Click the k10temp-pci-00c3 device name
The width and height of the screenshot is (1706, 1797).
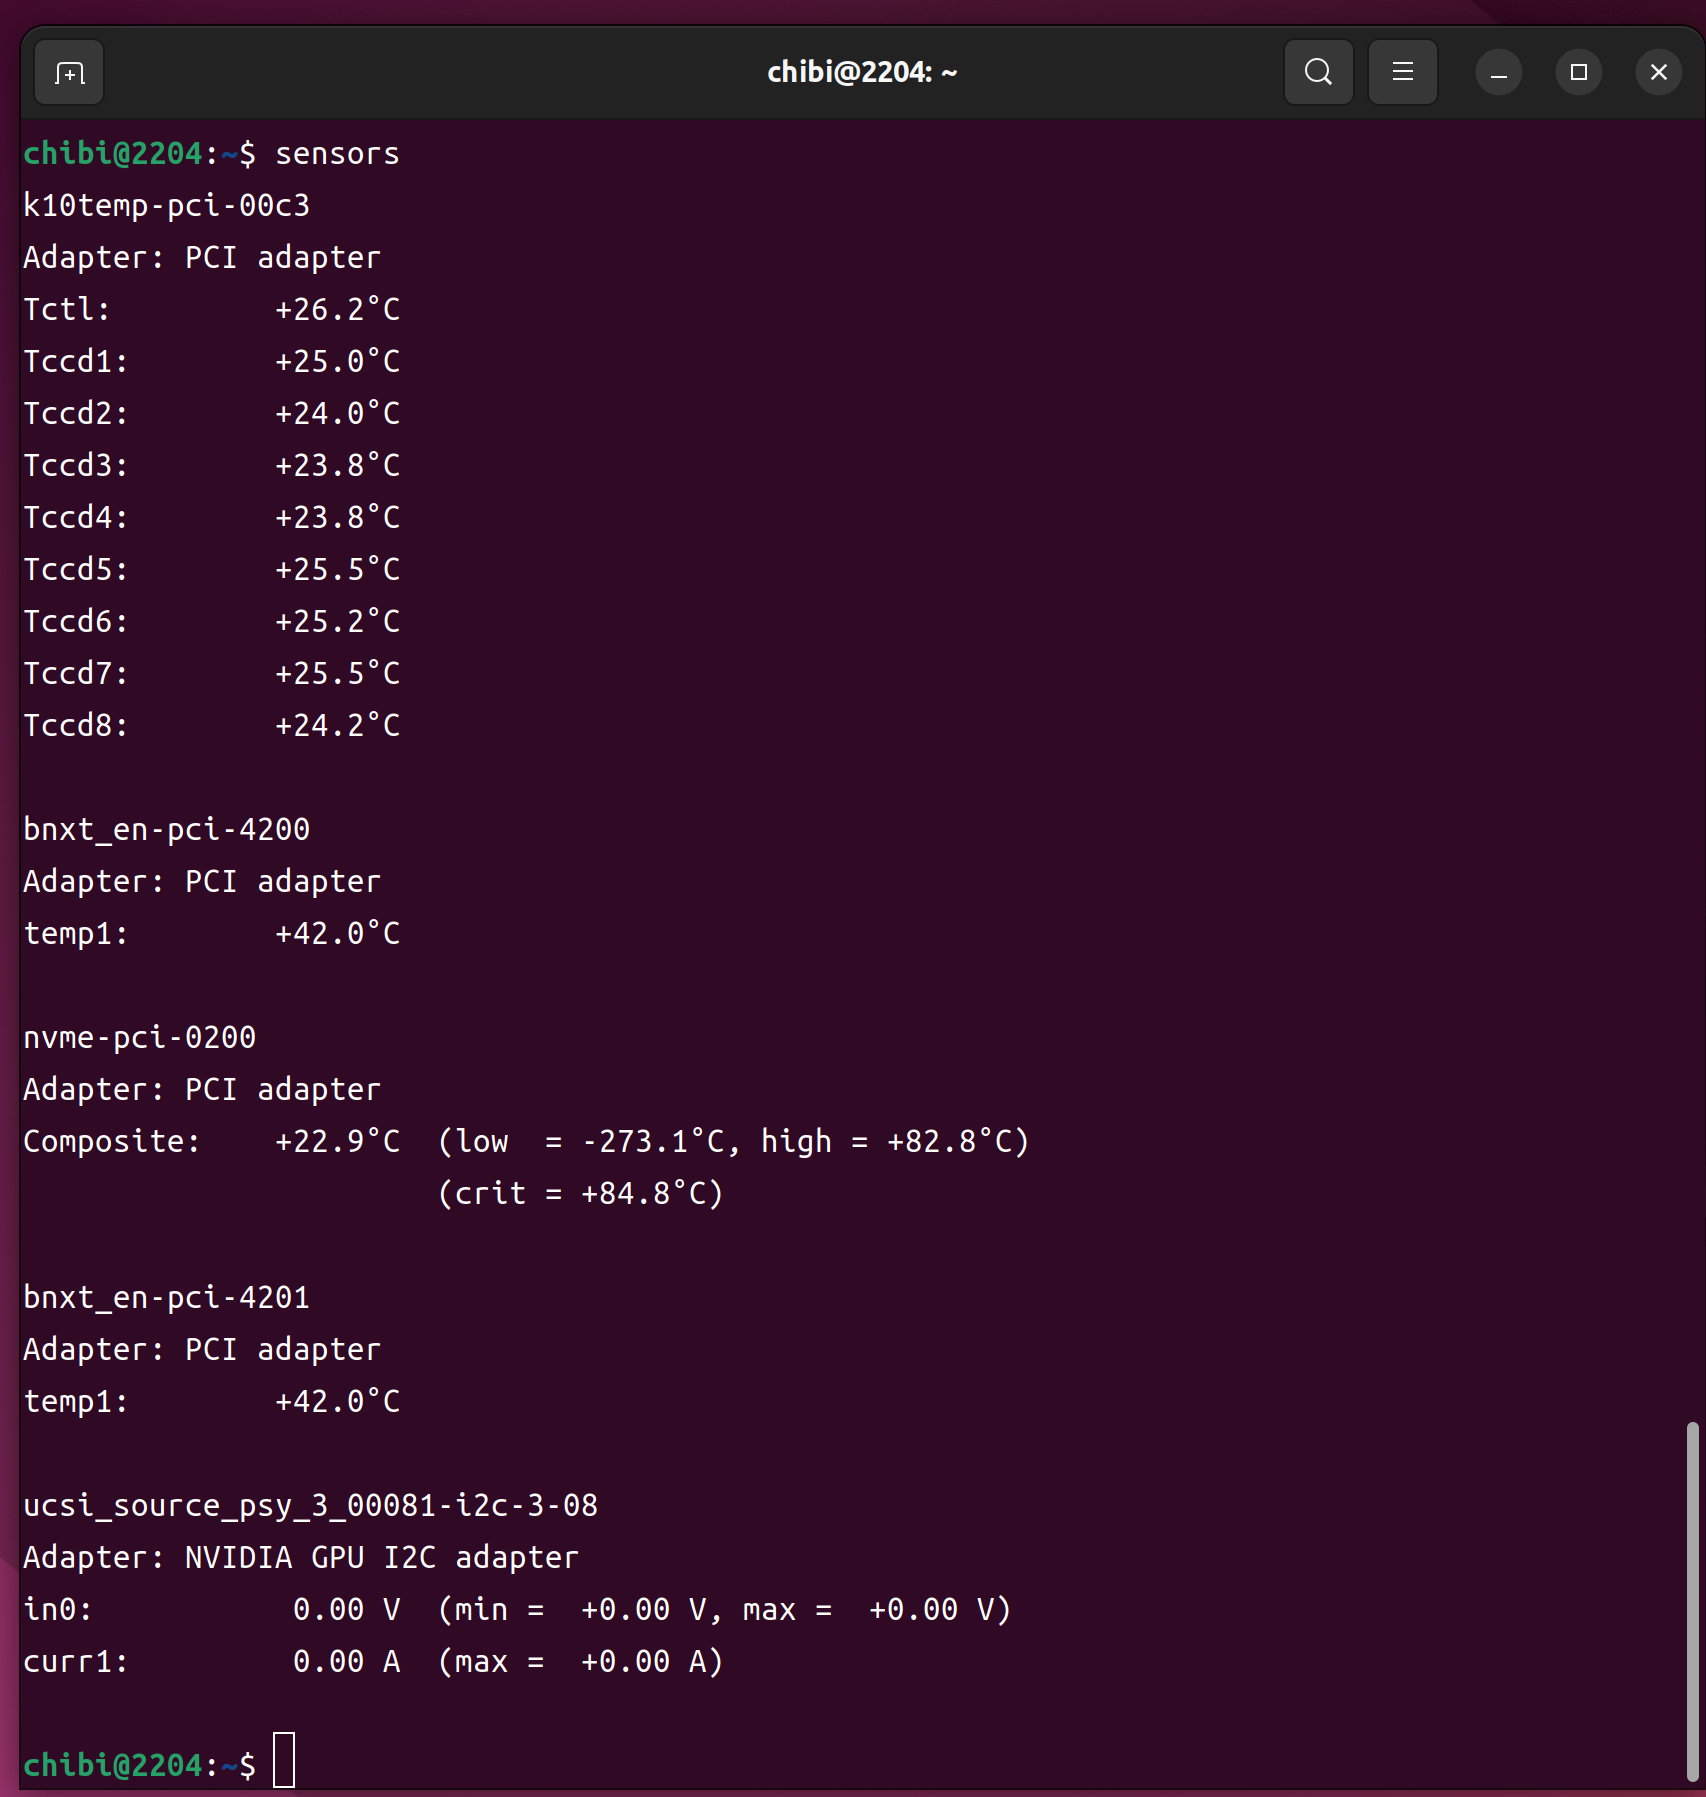click(x=166, y=206)
